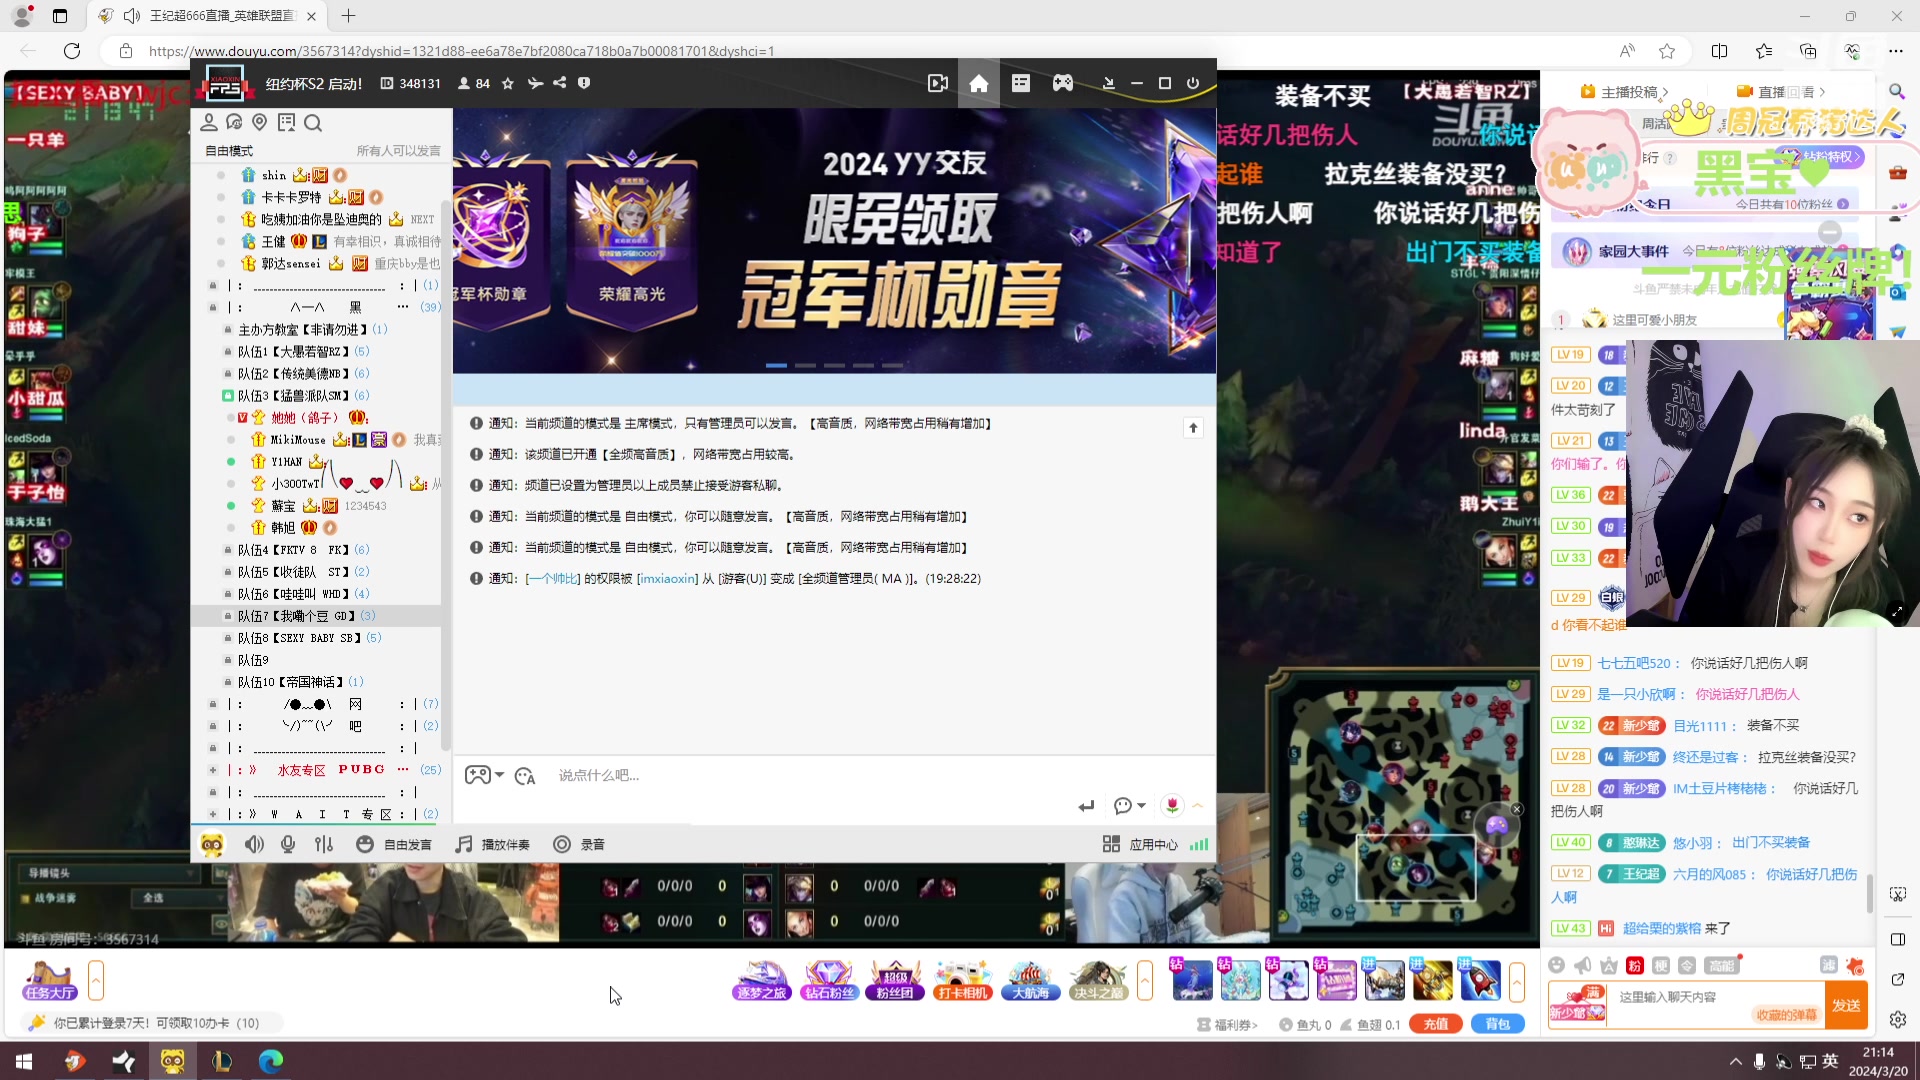Screen dimensions: 1920x1080
Task: Open the game emoji dropdown in YY input
Action: click(485, 775)
